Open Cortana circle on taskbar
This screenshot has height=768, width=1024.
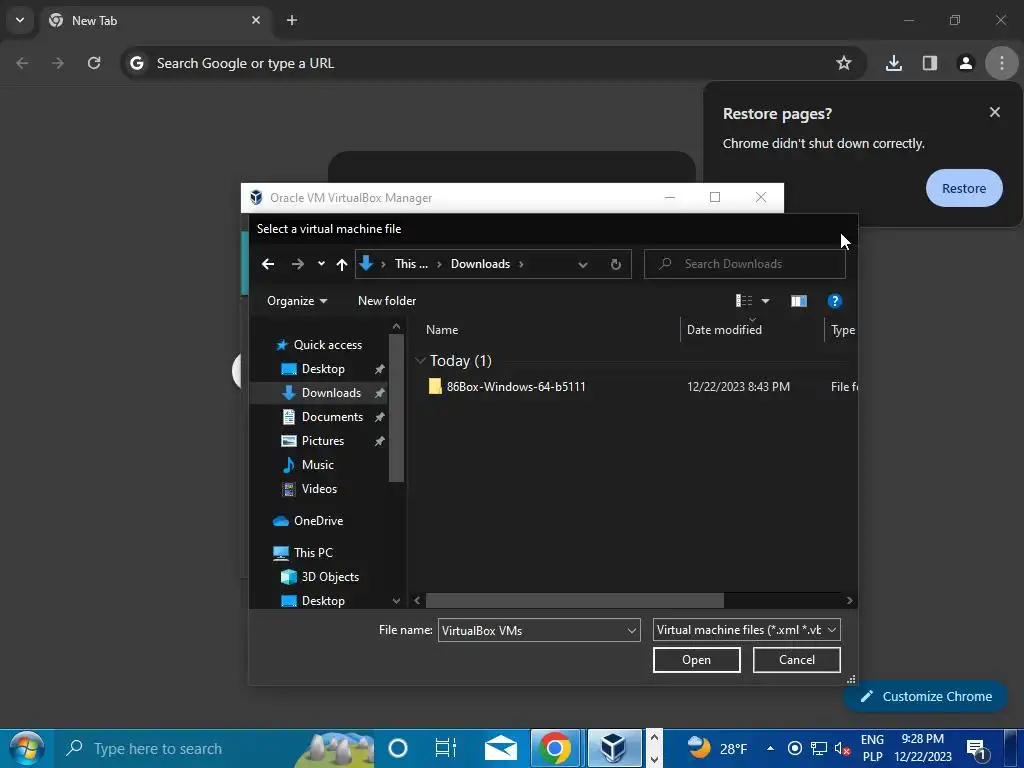[x=397, y=748]
